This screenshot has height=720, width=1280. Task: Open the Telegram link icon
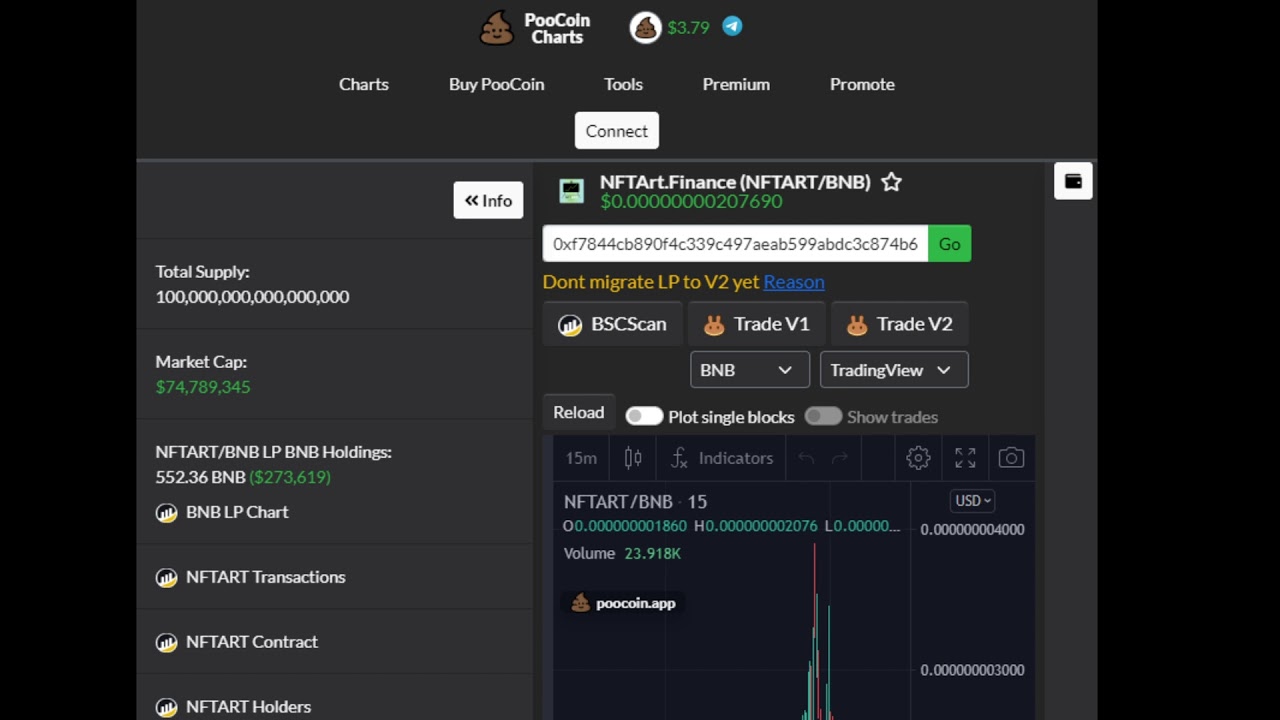pos(733,27)
